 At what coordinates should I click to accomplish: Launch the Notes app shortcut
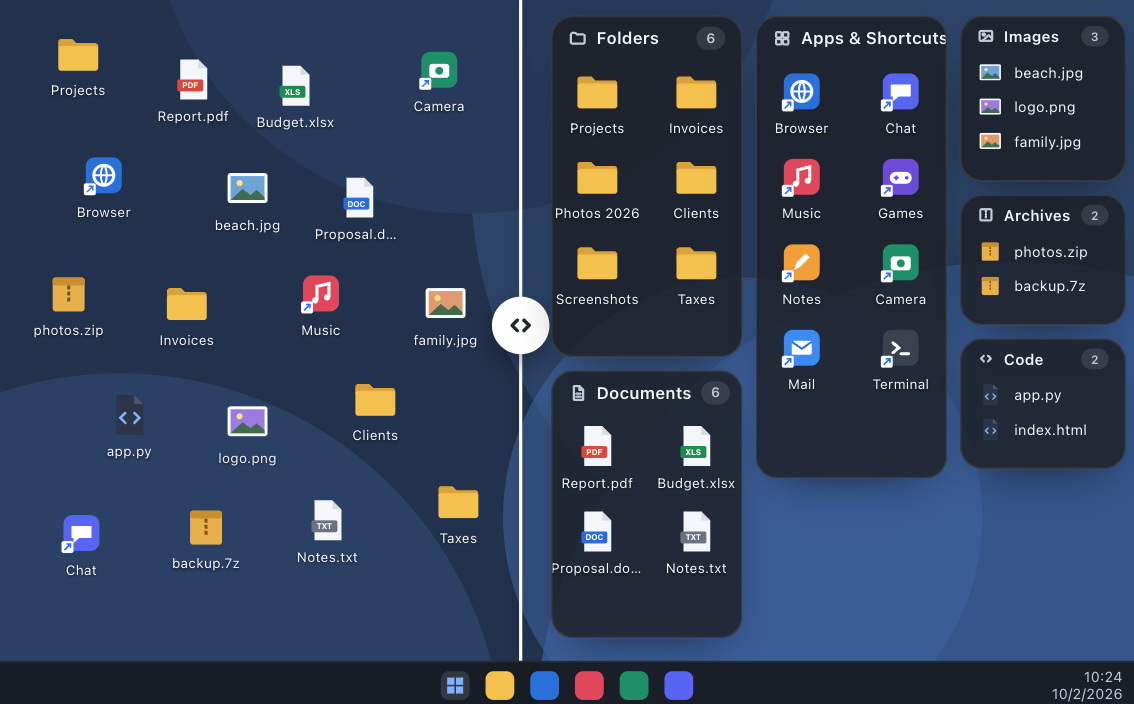pos(801,276)
